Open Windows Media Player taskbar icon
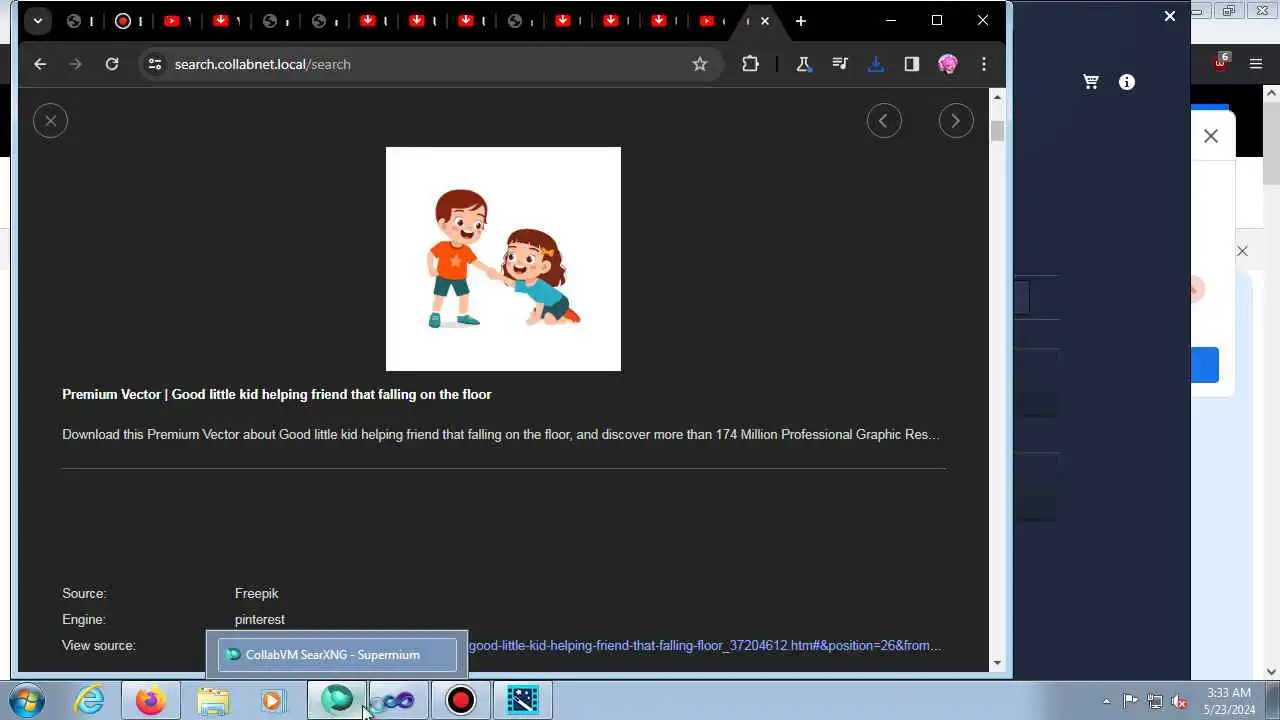Screen dimensions: 1280x720 click(273, 700)
